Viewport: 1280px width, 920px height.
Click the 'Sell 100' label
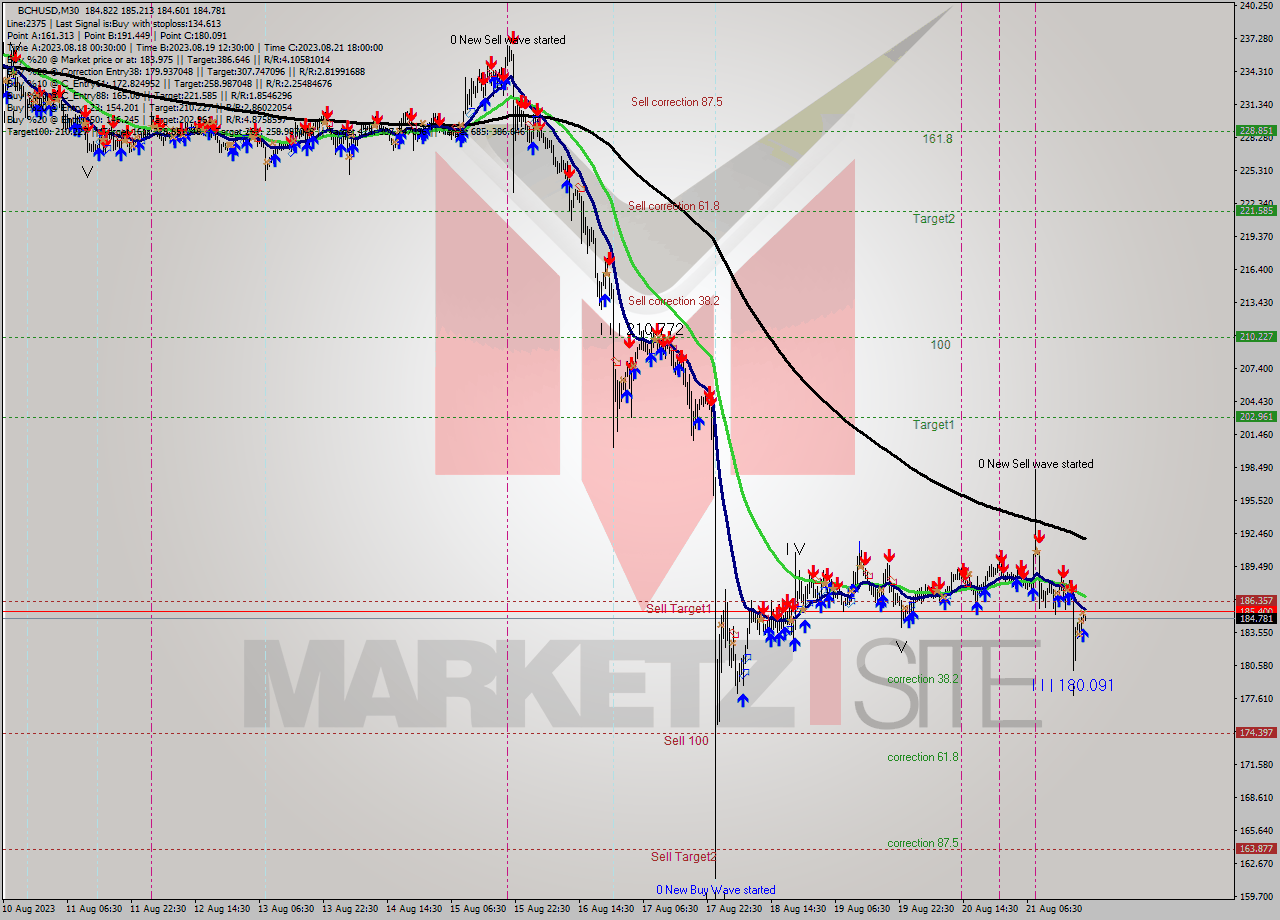[686, 740]
